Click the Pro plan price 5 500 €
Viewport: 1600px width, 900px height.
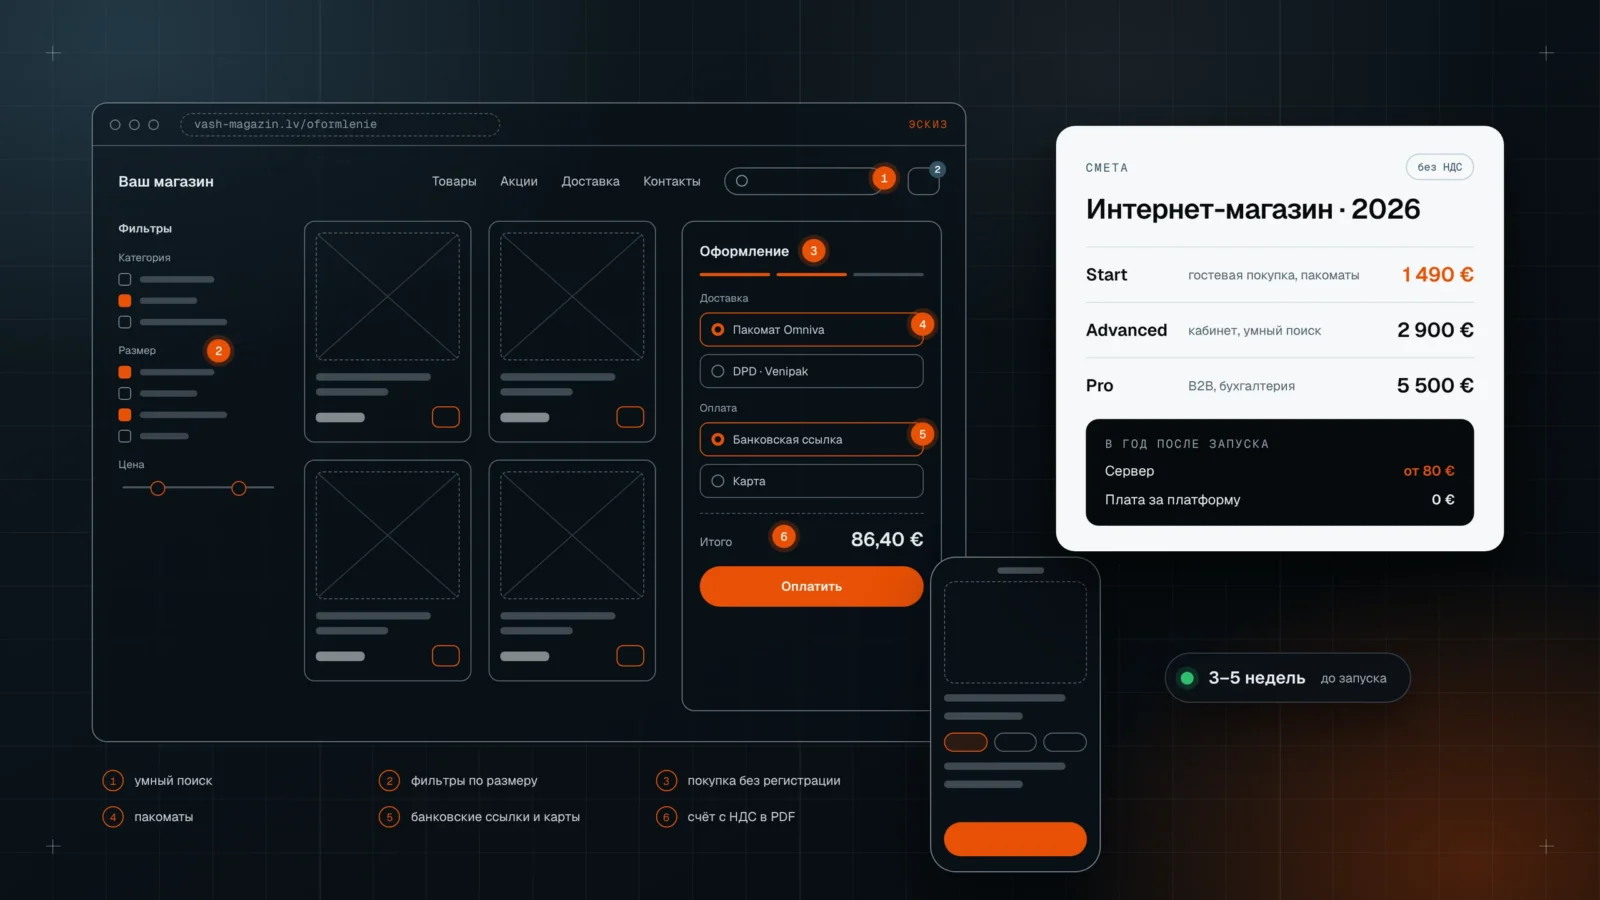[1435, 385]
